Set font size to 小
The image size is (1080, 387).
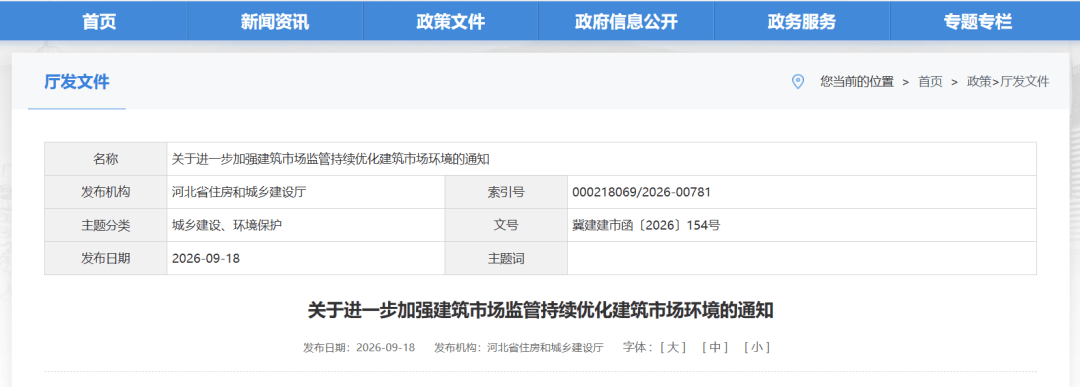[x=756, y=347]
